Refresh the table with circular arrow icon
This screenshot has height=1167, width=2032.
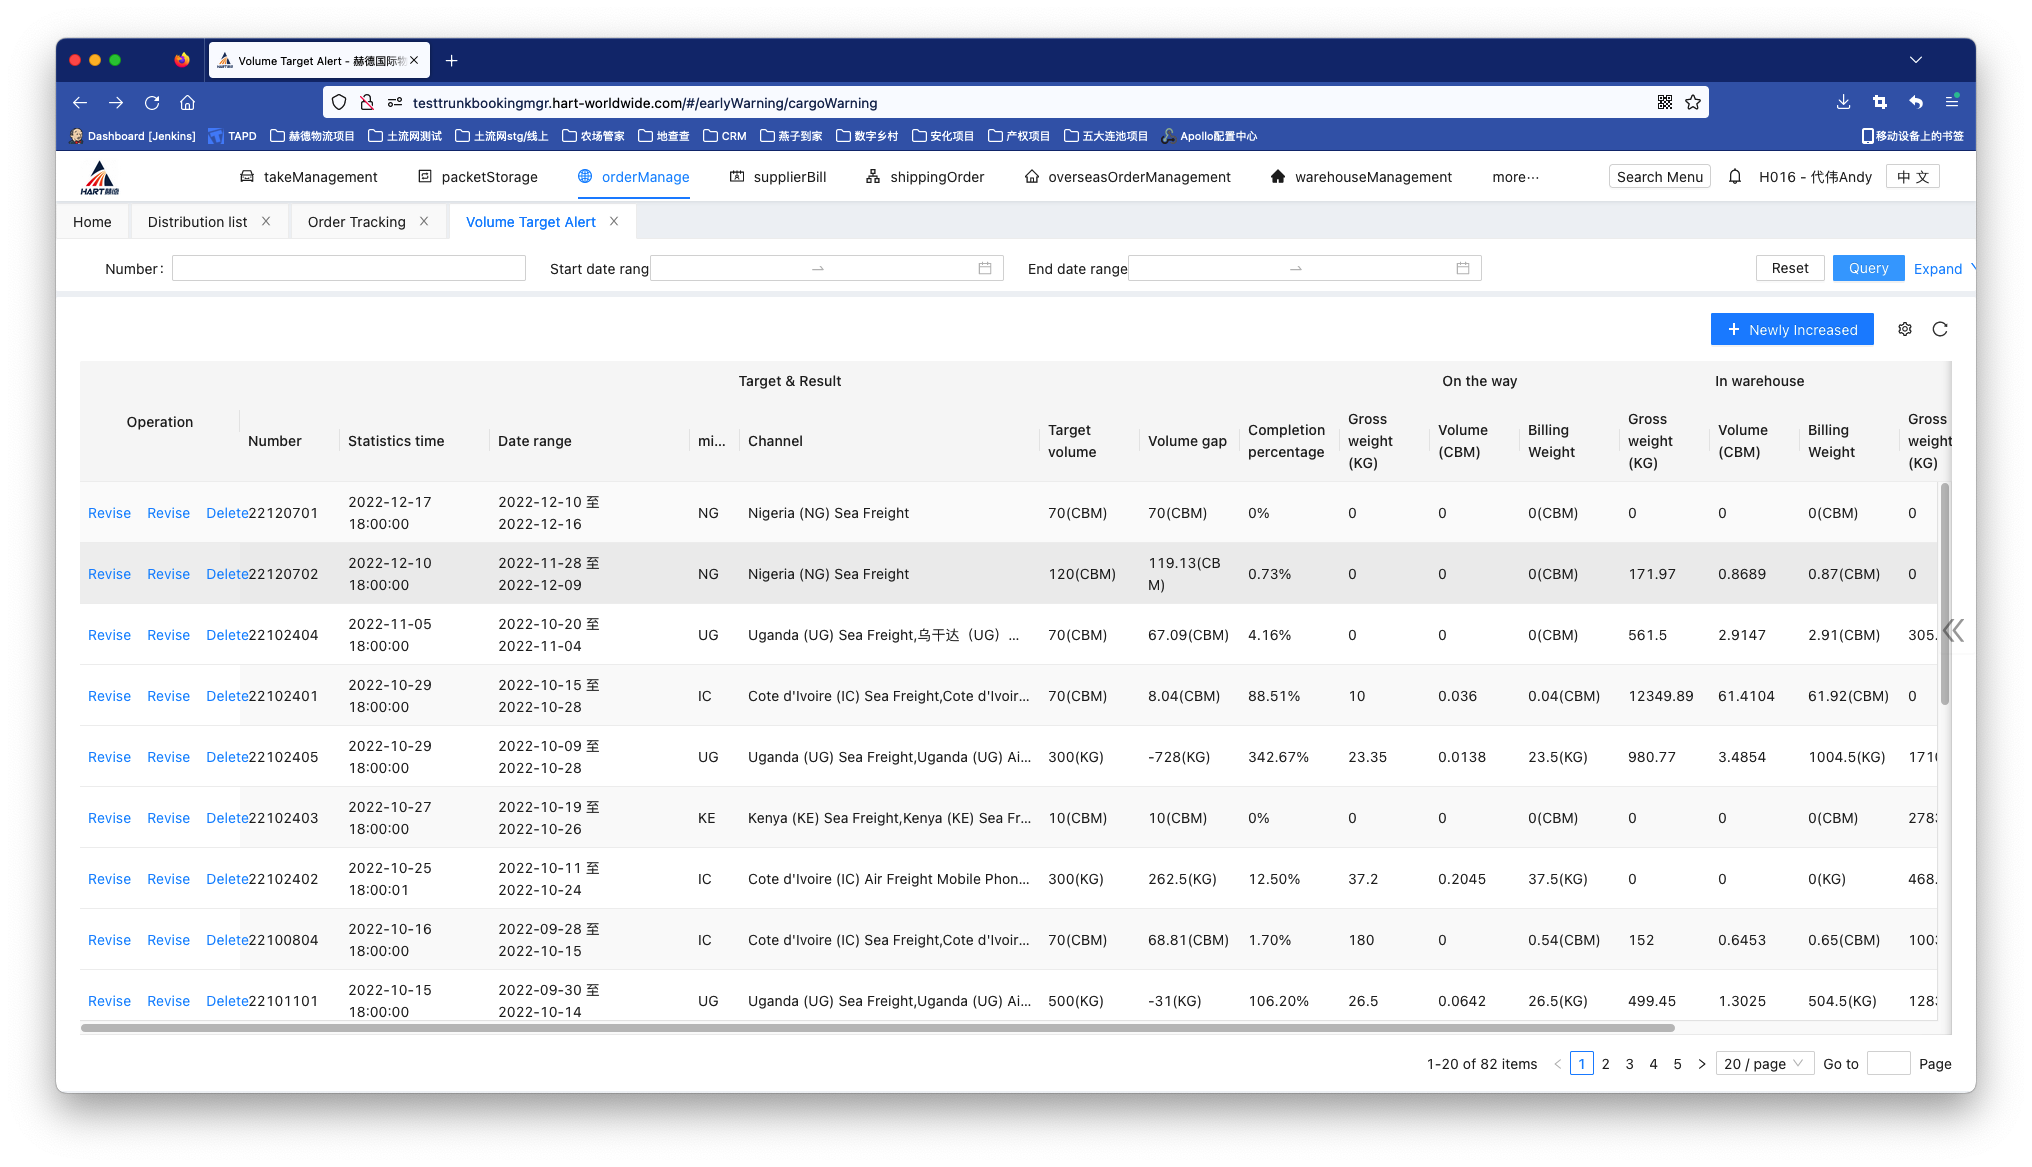pyautogui.click(x=1940, y=329)
